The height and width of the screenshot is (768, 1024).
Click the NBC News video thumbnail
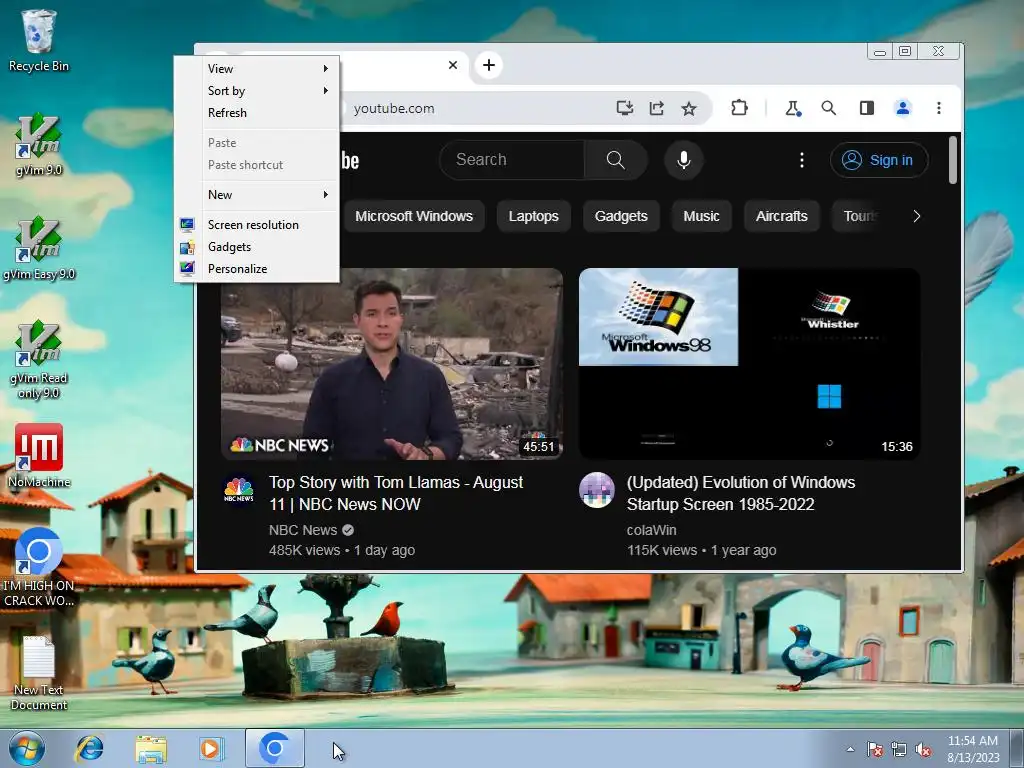pos(392,364)
